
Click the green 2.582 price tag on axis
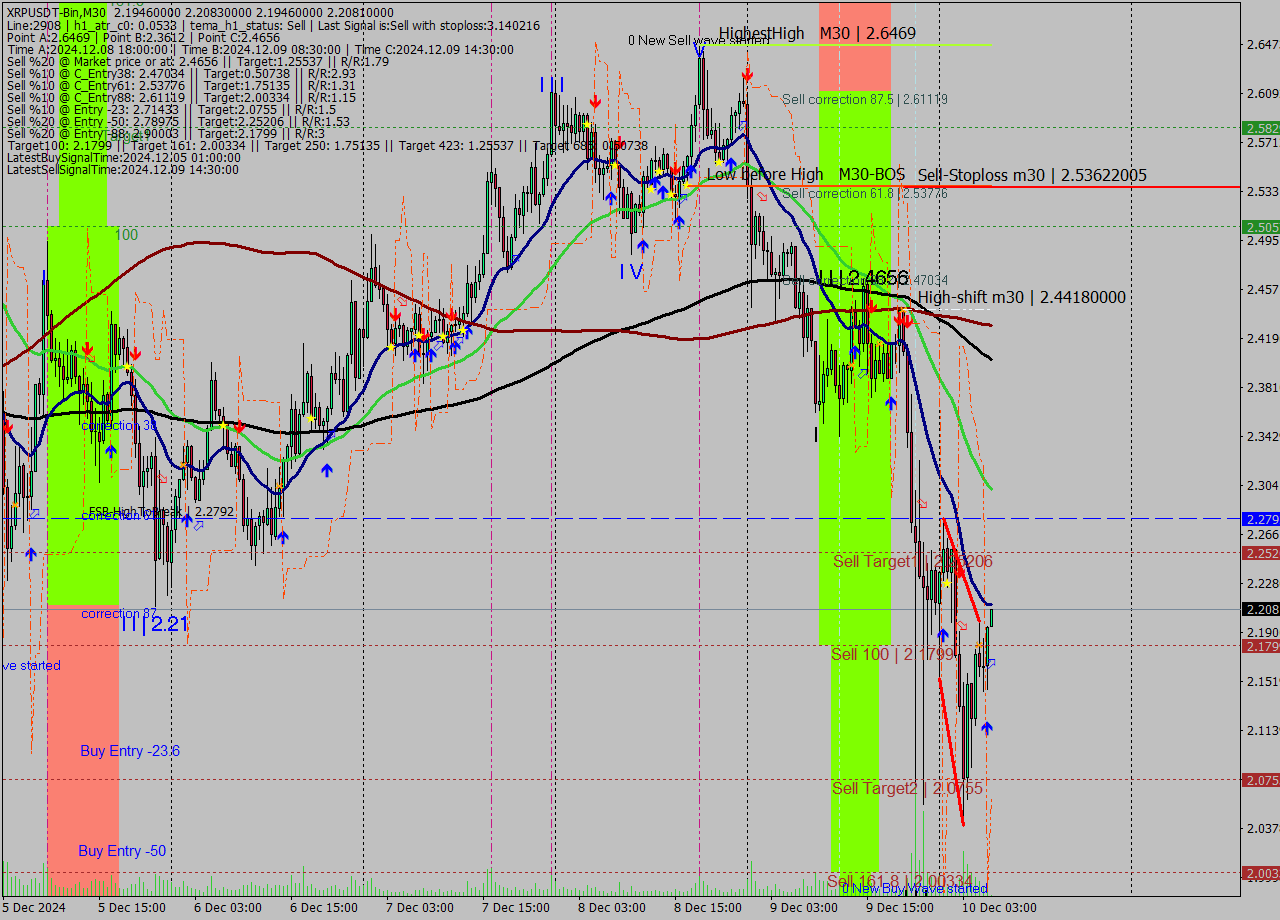click(x=1261, y=128)
